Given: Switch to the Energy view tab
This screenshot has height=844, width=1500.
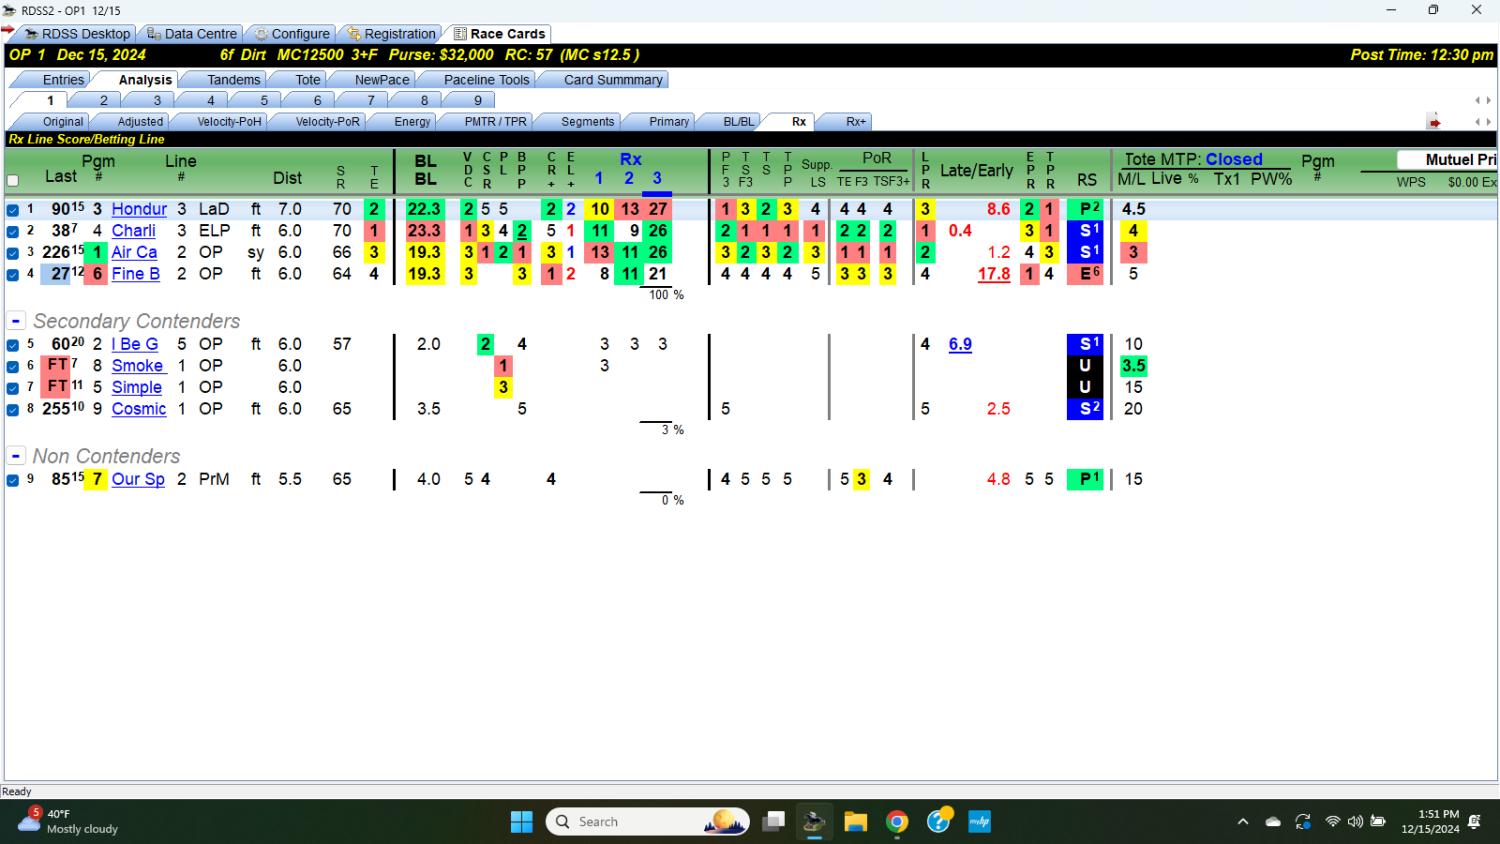Looking at the screenshot, I should (x=412, y=122).
